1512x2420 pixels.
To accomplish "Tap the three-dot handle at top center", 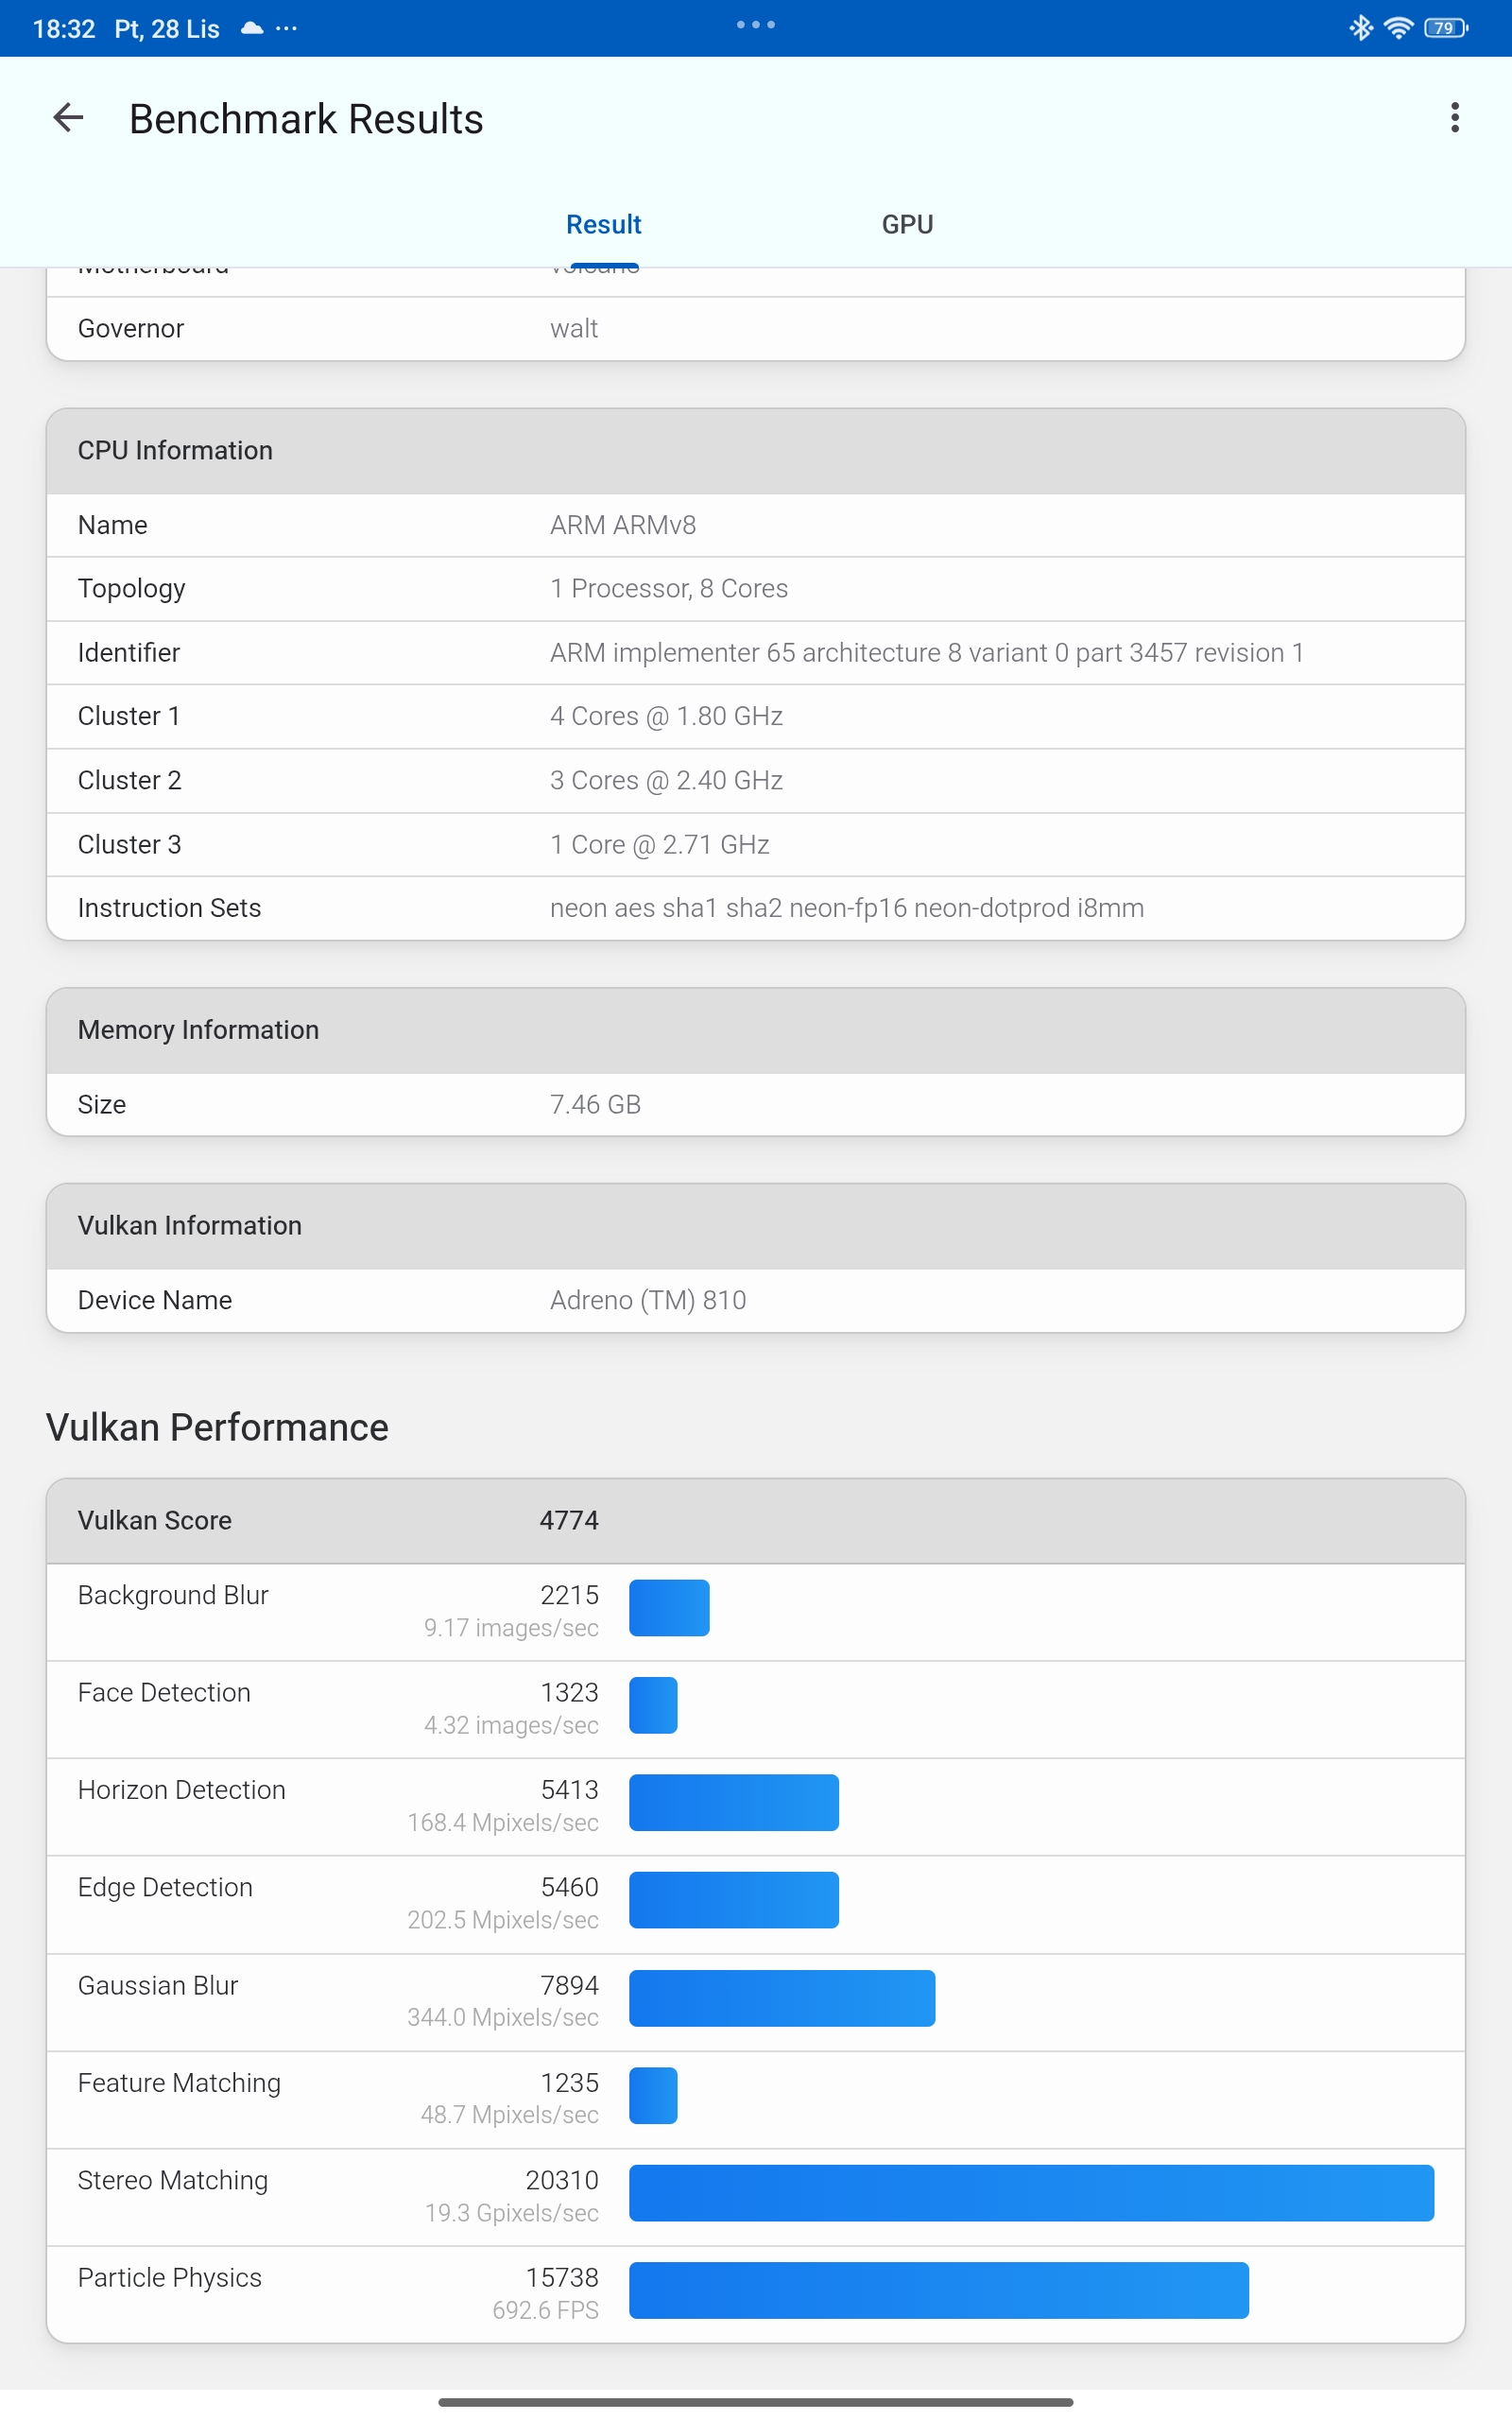I will (x=756, y=25).
